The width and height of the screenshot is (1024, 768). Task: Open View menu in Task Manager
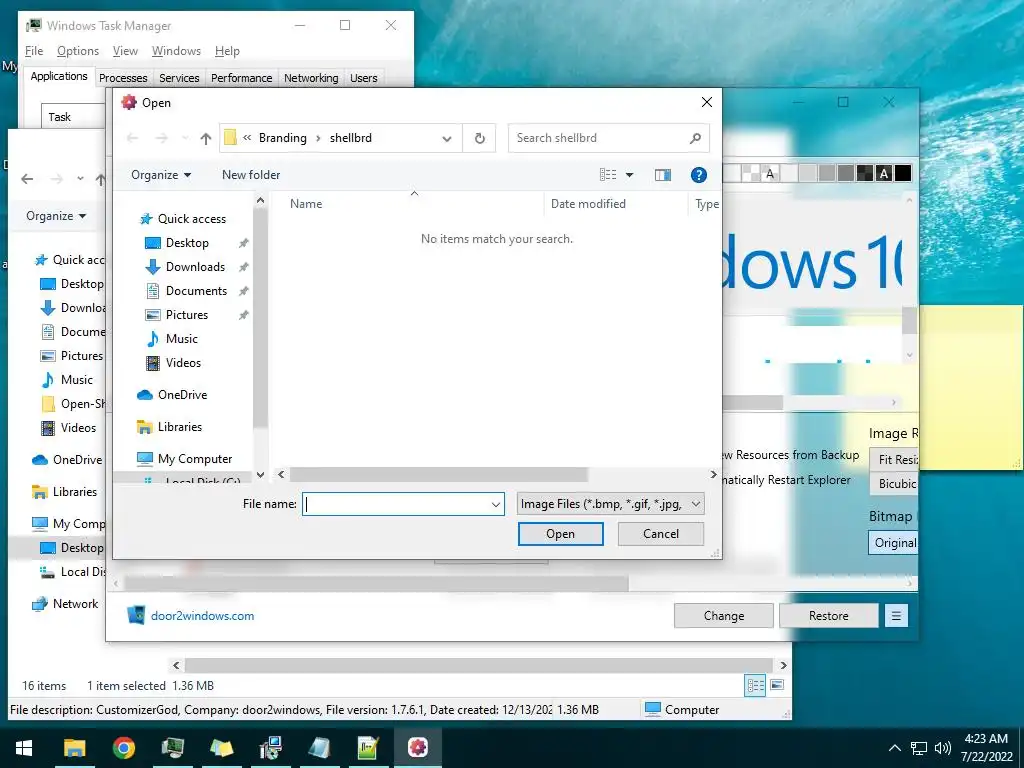(125, 51)
